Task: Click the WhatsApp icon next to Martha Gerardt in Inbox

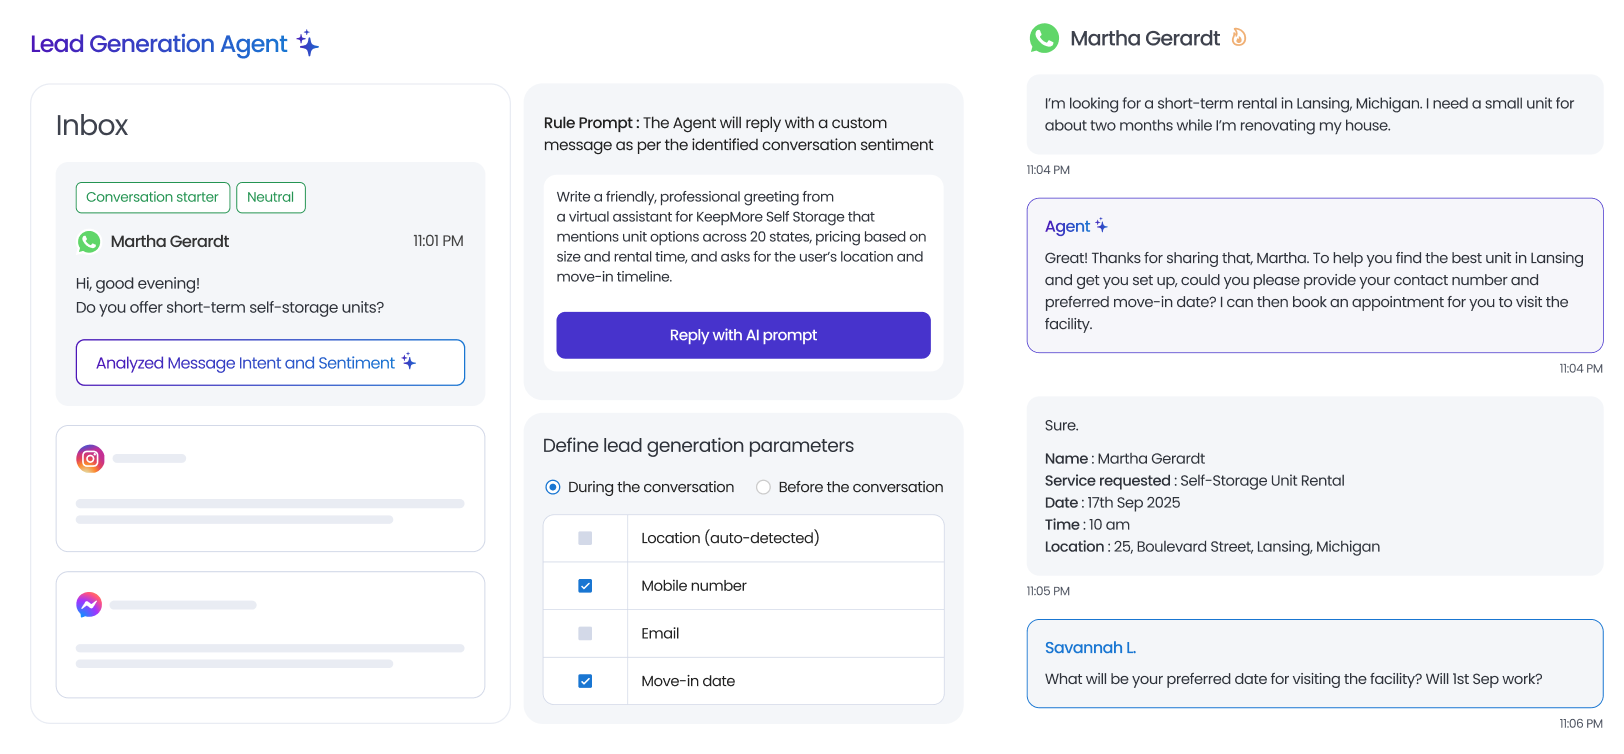Action: pyautogui.click(x=89, y=241)
